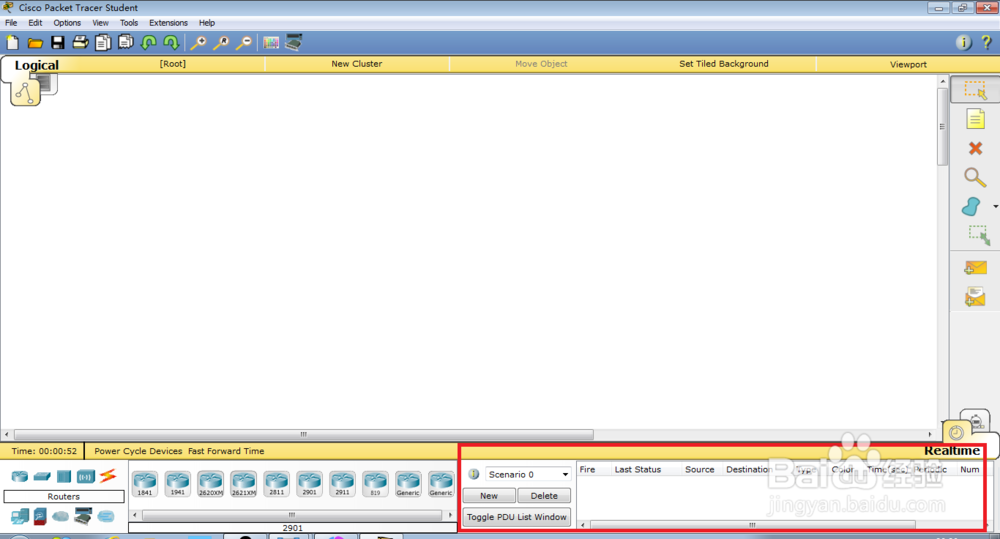Select the Select tool in right panel
Screen dimensions: 1000x539
coord(974,90)
